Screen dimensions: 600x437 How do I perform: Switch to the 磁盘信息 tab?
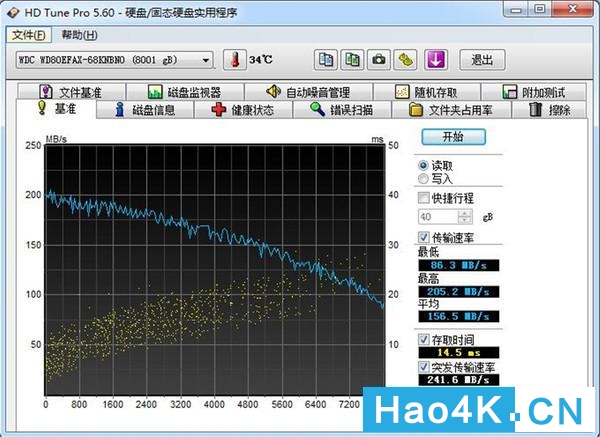pos(145,110)
